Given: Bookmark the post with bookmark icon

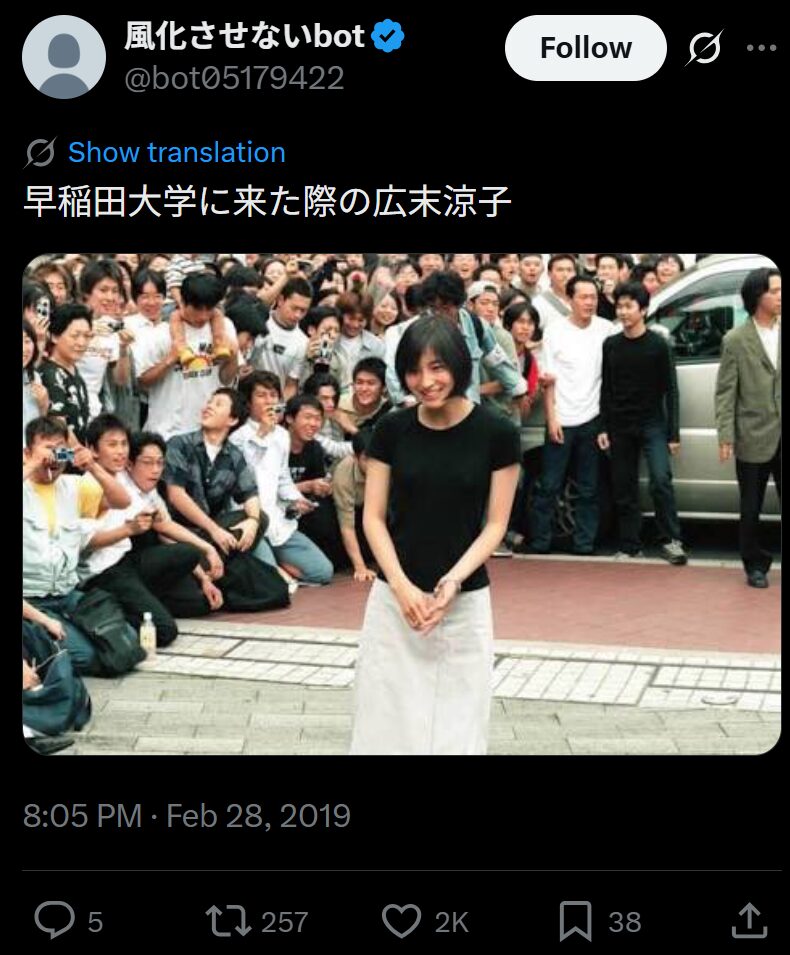Looking at the screenshot, I should (576, 921).
